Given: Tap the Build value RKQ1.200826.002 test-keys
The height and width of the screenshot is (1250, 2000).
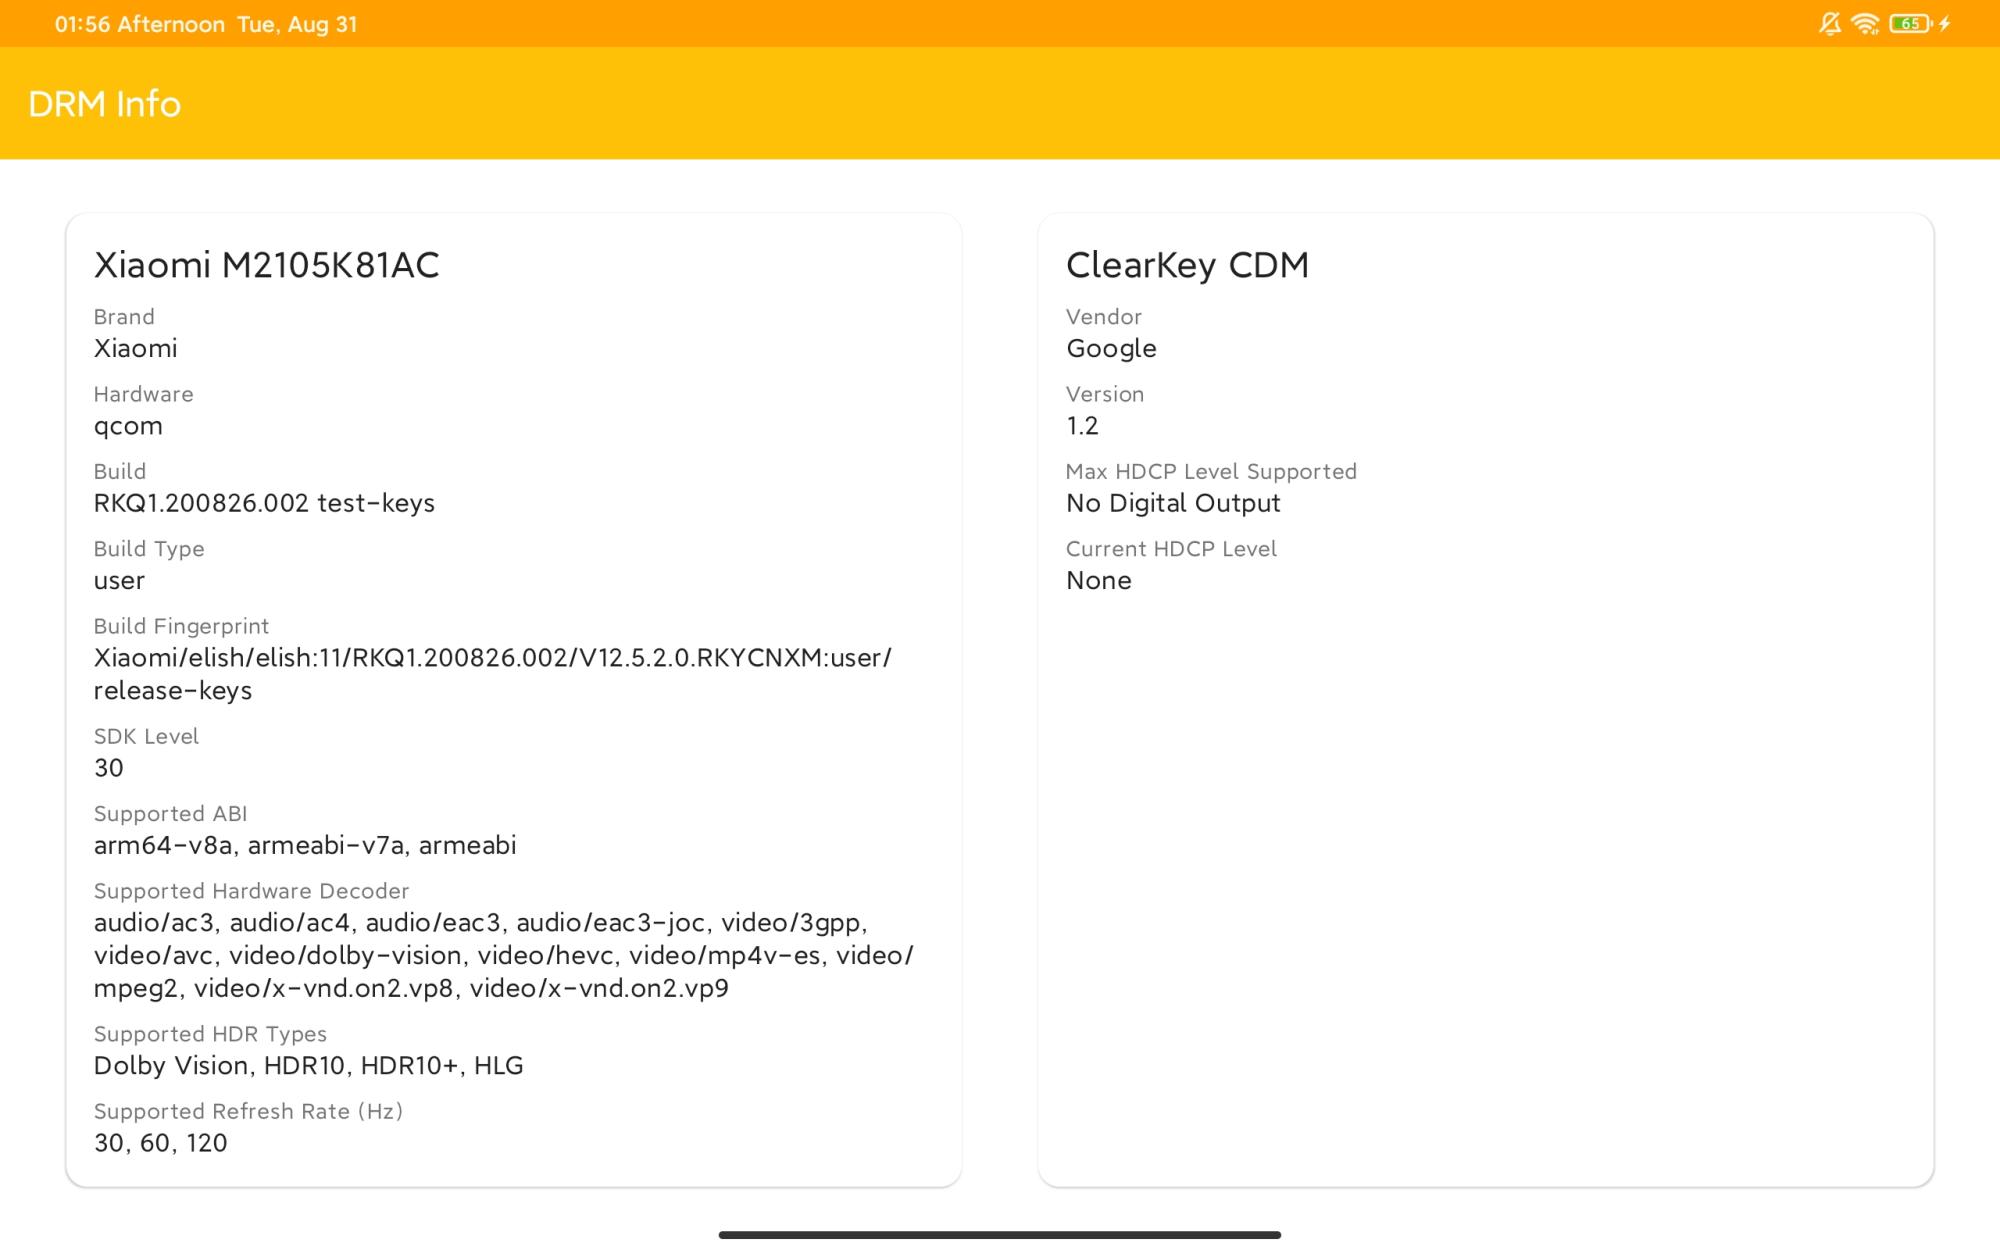Looking at the screenshot, I should coord(264,503).
